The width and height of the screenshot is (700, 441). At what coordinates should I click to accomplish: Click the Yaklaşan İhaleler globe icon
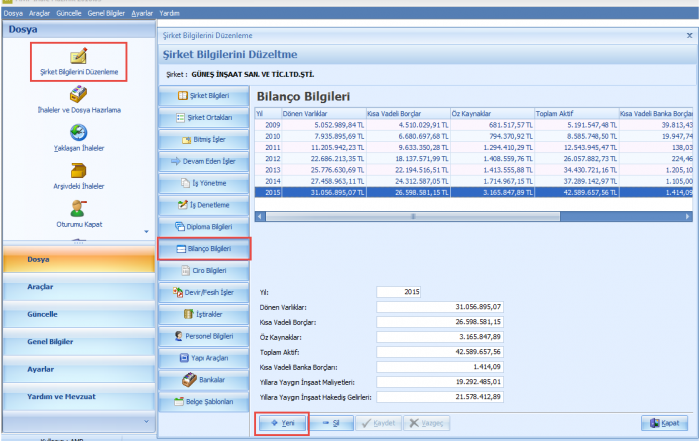point(78,133)
